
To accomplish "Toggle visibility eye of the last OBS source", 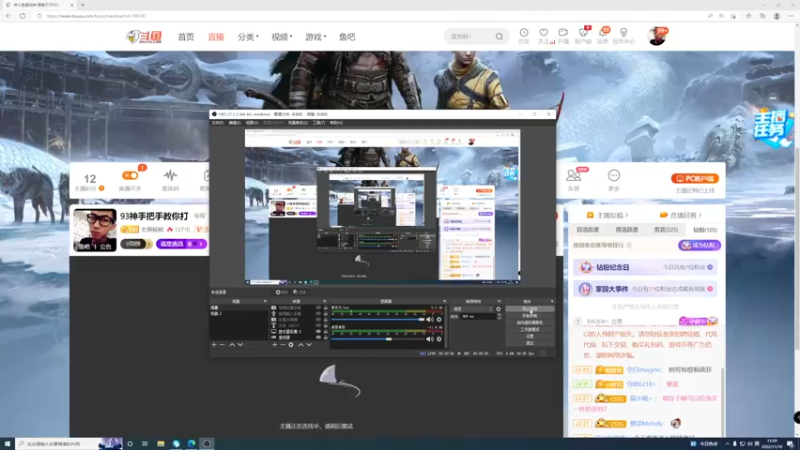I will [x=318, y=338].
